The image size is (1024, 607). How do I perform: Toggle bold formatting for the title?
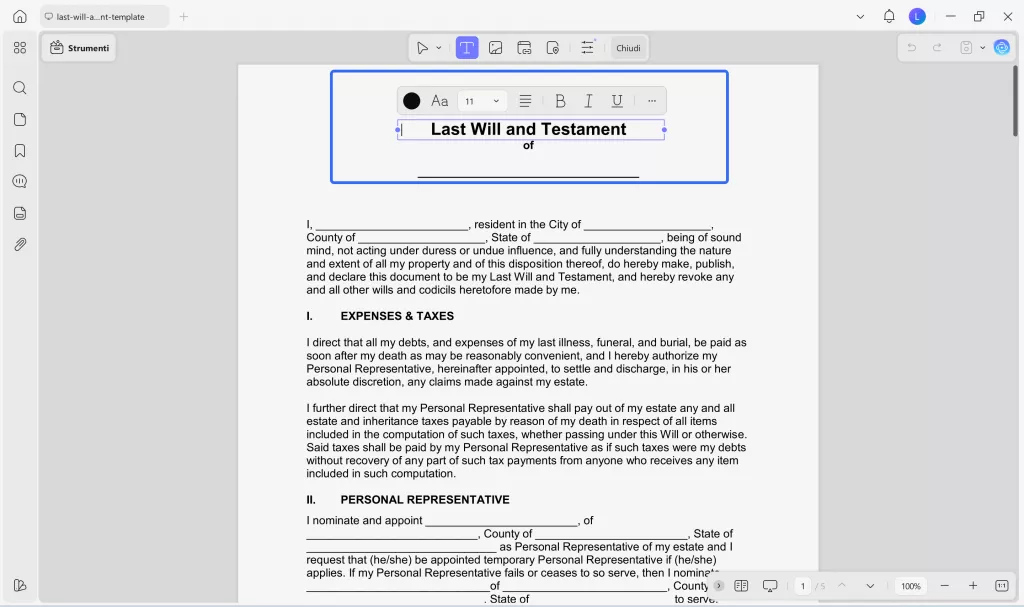pyautogui.click(x=560, y=100)
